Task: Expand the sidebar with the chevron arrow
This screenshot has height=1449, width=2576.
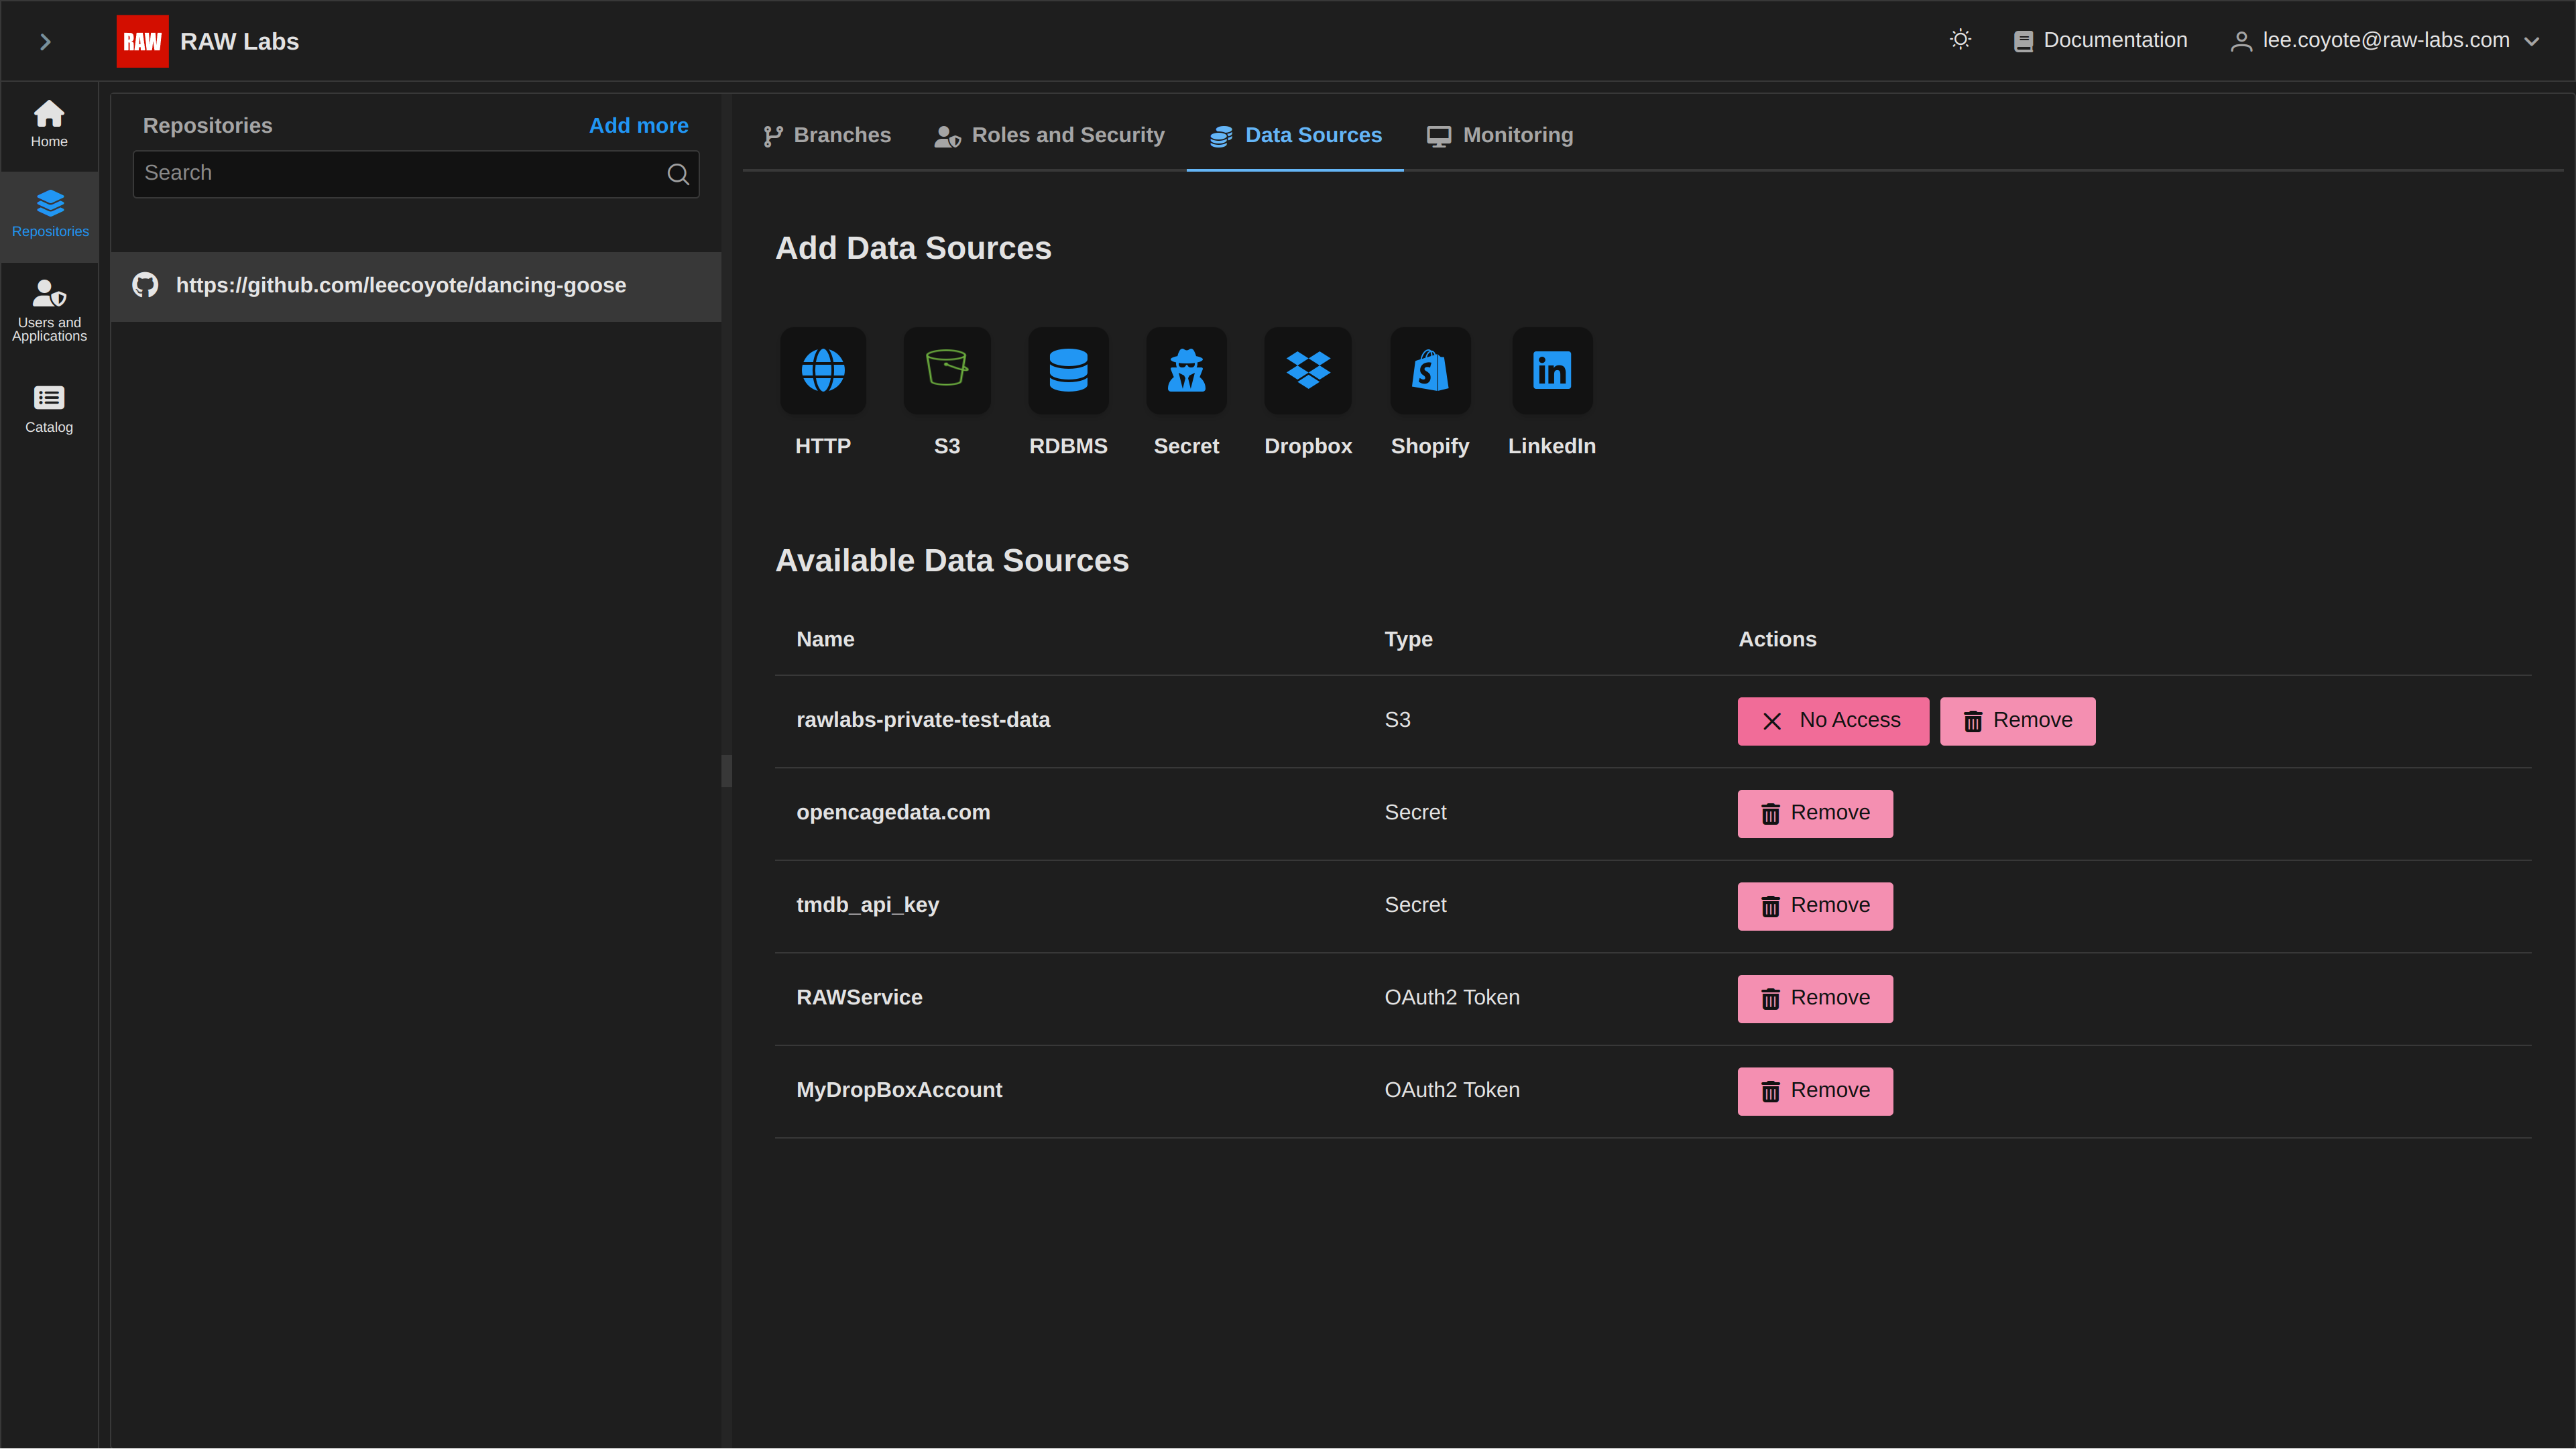Action: point(45,41)
